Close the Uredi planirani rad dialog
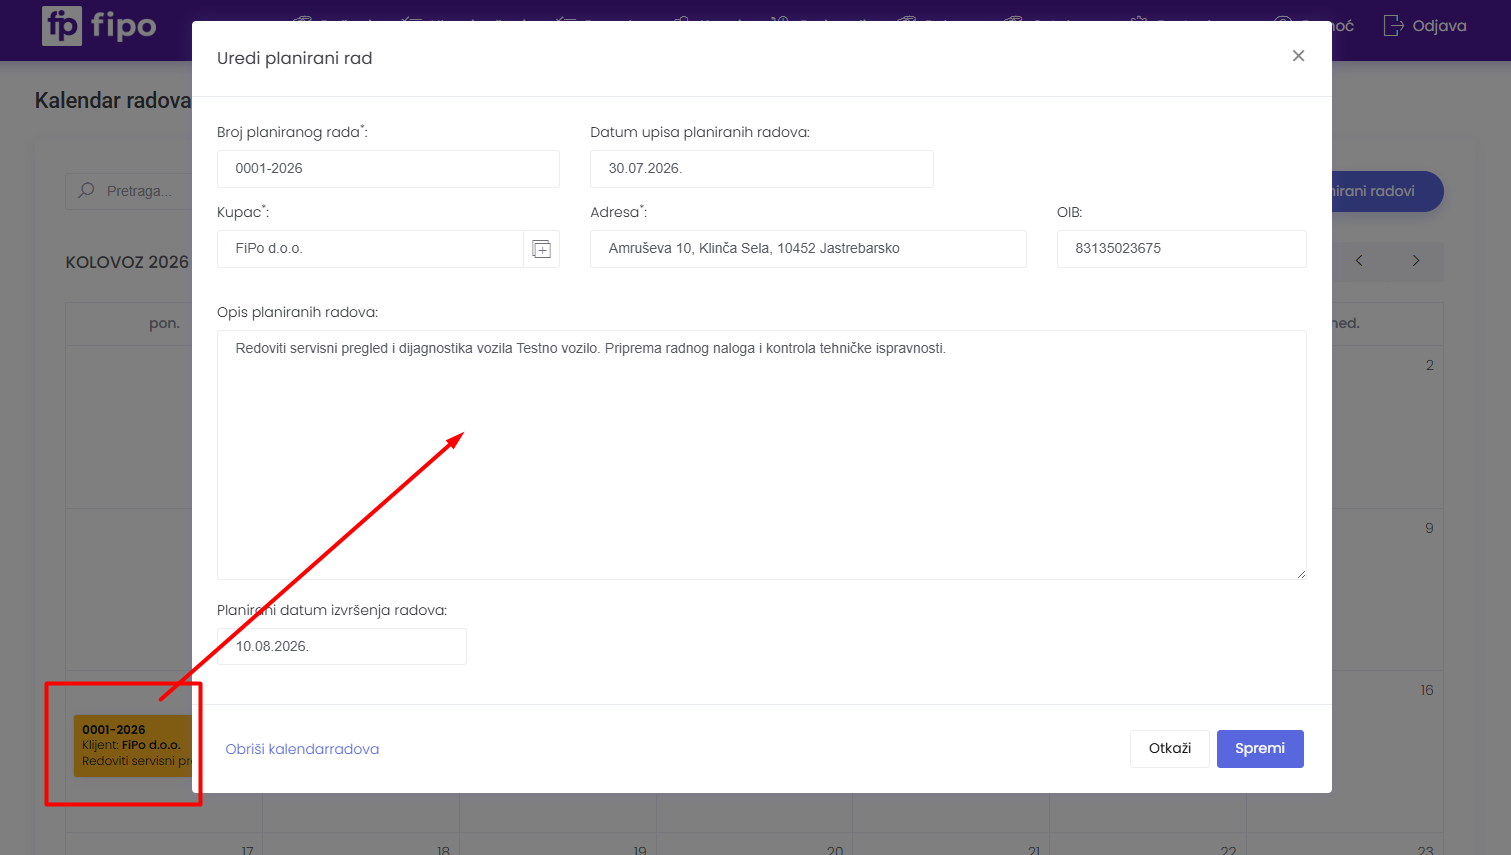 pos(1298,56)
